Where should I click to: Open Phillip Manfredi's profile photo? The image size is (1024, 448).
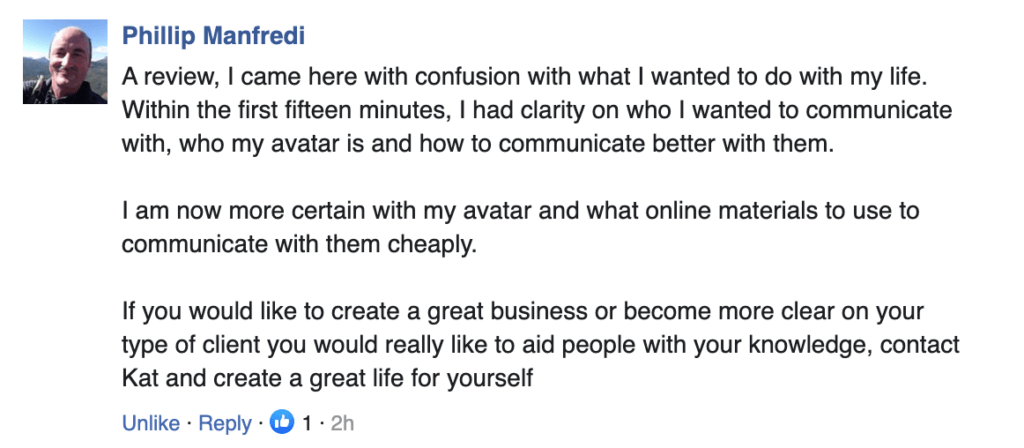65,62
